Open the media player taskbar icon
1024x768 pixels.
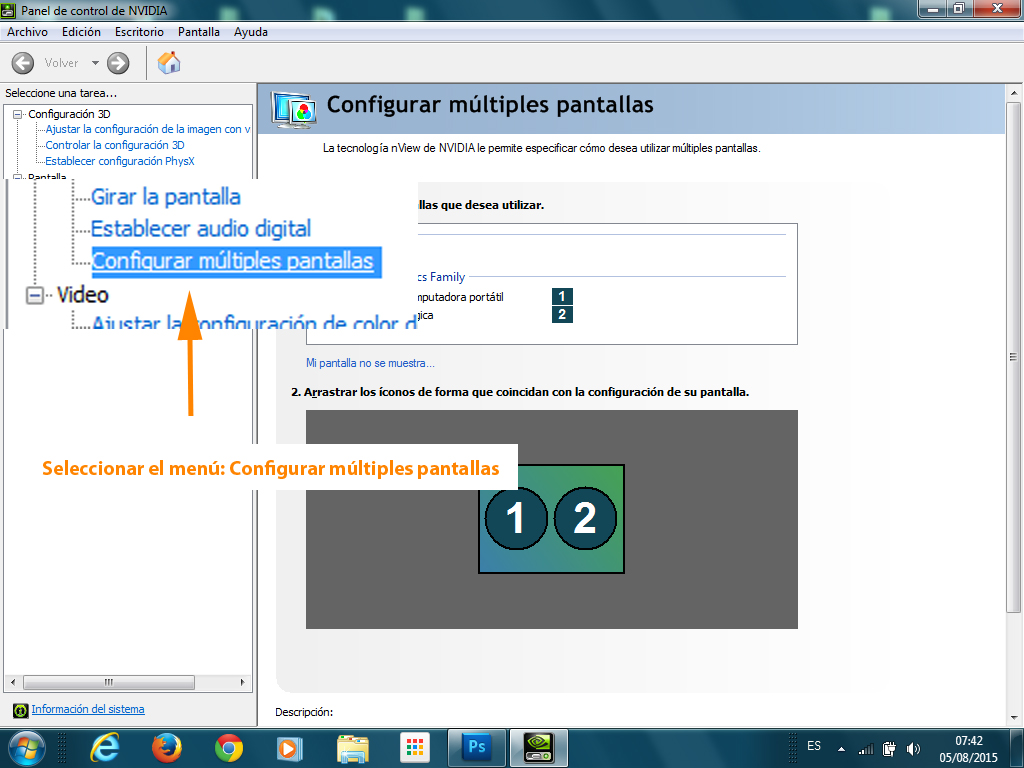pos(289,748)
